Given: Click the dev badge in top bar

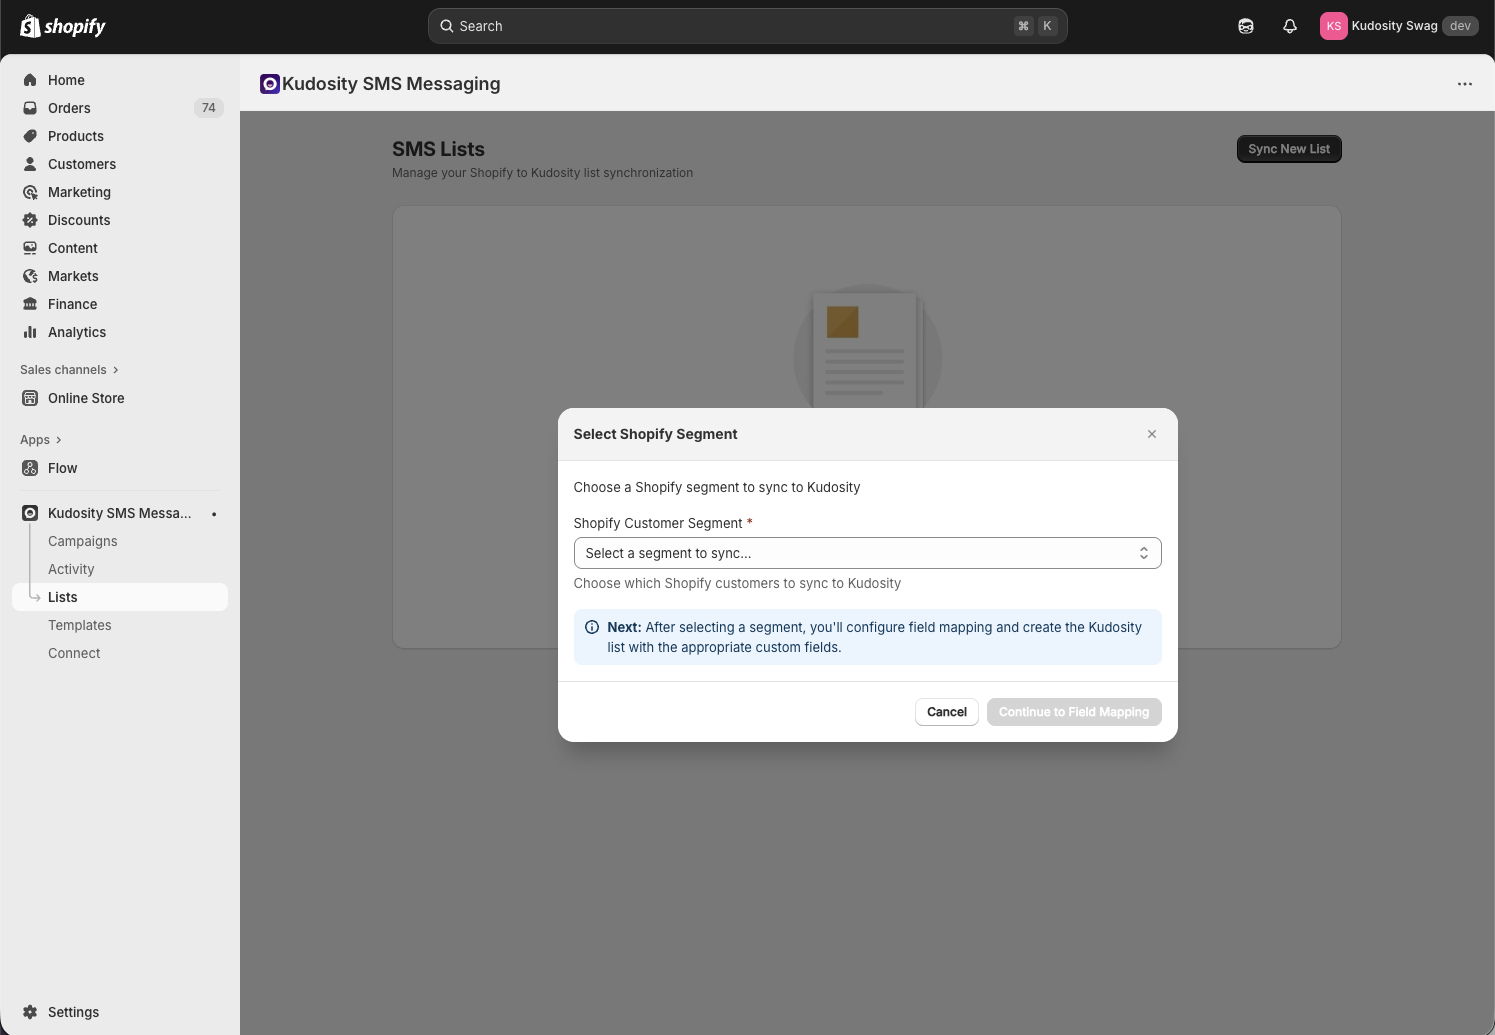Looking at the screenshot, I should pos(1460,26).
